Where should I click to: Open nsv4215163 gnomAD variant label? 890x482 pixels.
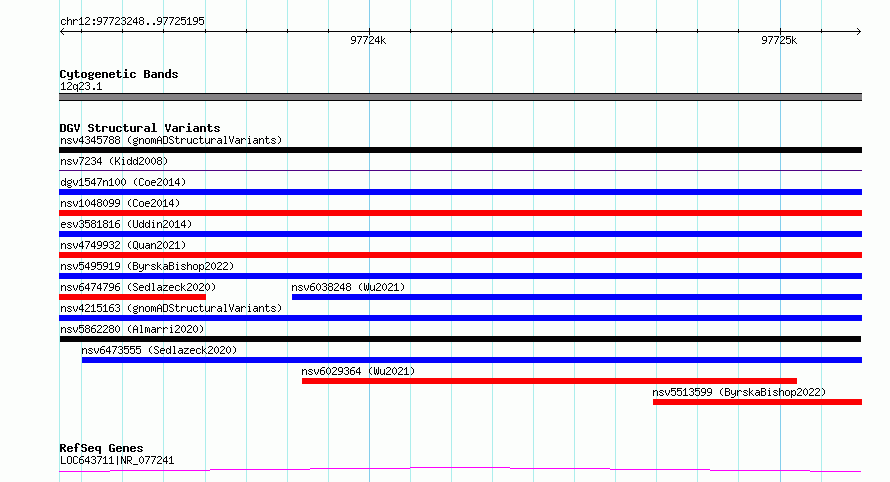click(171, 308)
